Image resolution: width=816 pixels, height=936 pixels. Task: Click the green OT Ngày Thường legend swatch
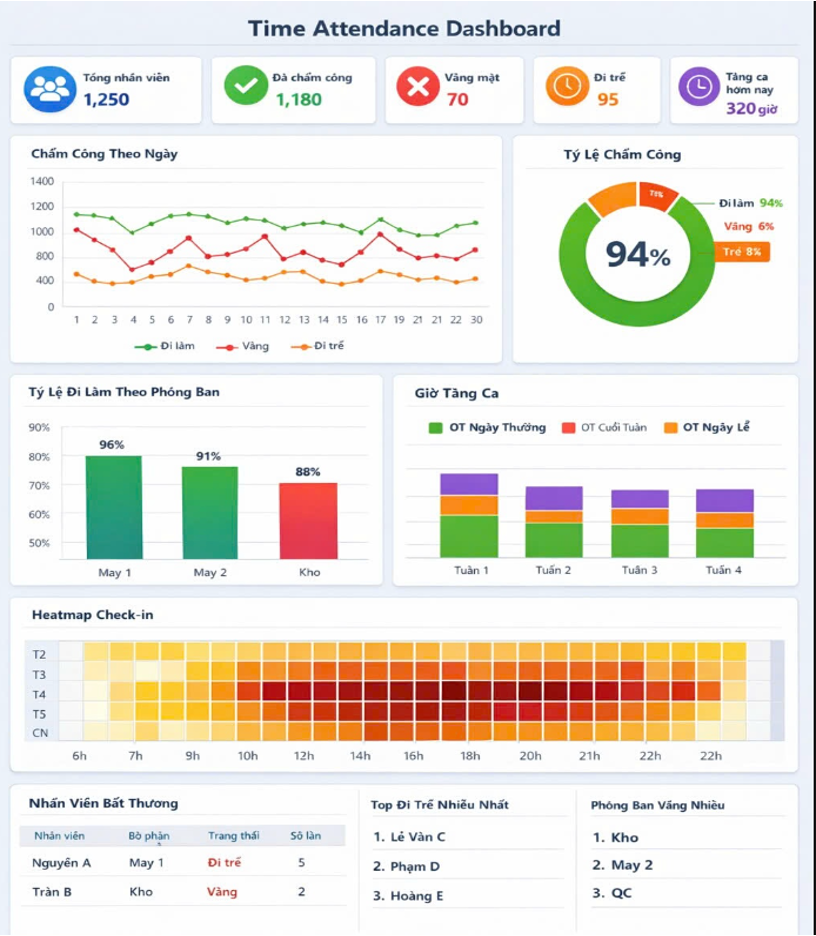pyautogui.click(x=436, y=427)
